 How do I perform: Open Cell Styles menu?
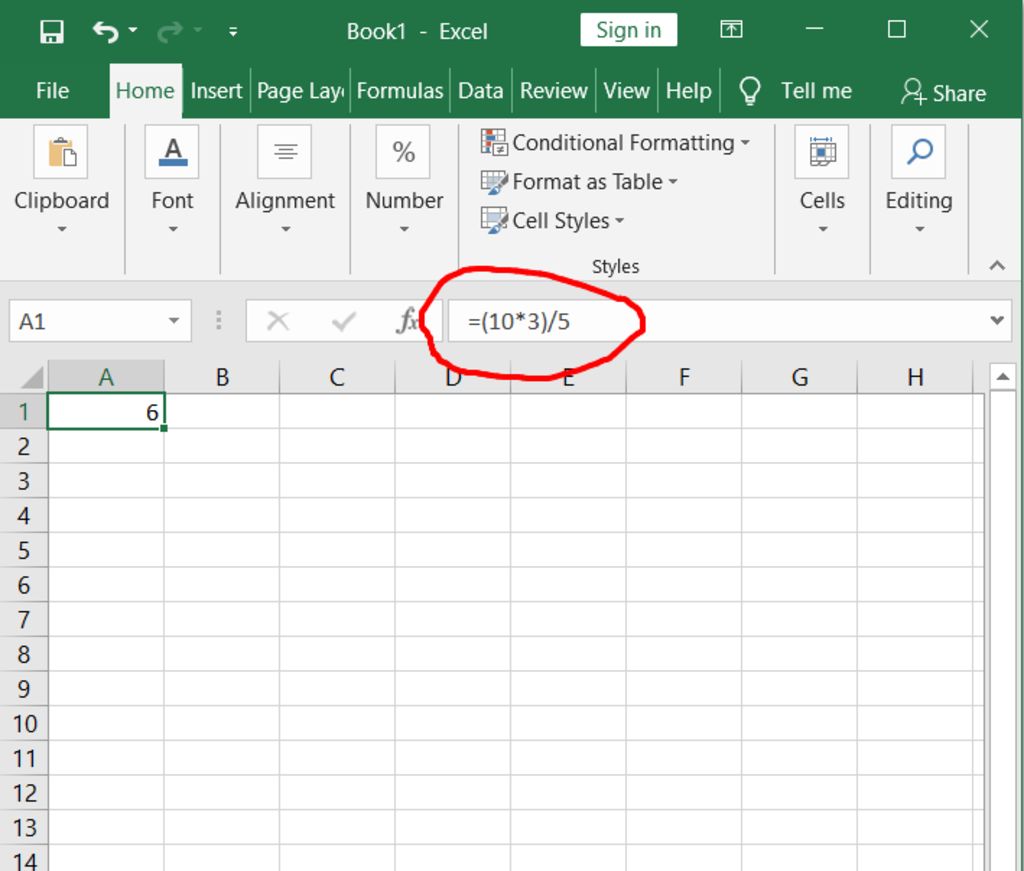552,221
